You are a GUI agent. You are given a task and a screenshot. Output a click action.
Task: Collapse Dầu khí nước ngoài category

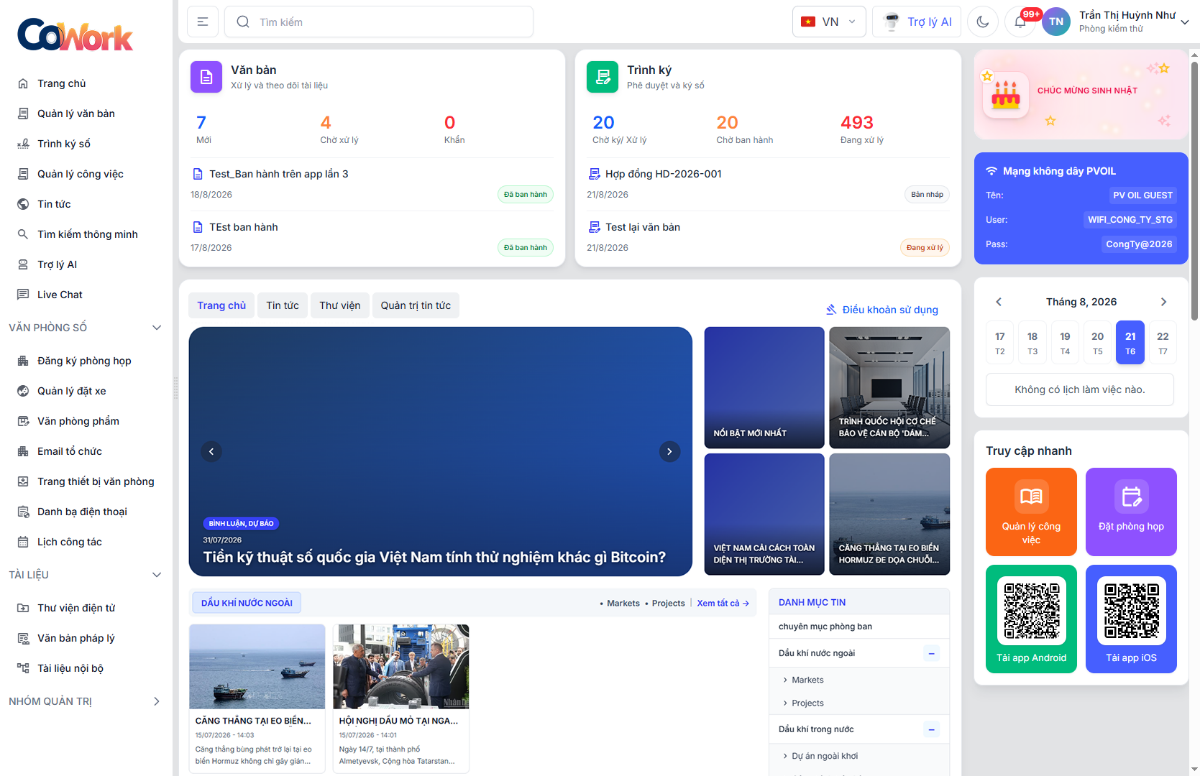pyautogui.click(x=931, y=654)
